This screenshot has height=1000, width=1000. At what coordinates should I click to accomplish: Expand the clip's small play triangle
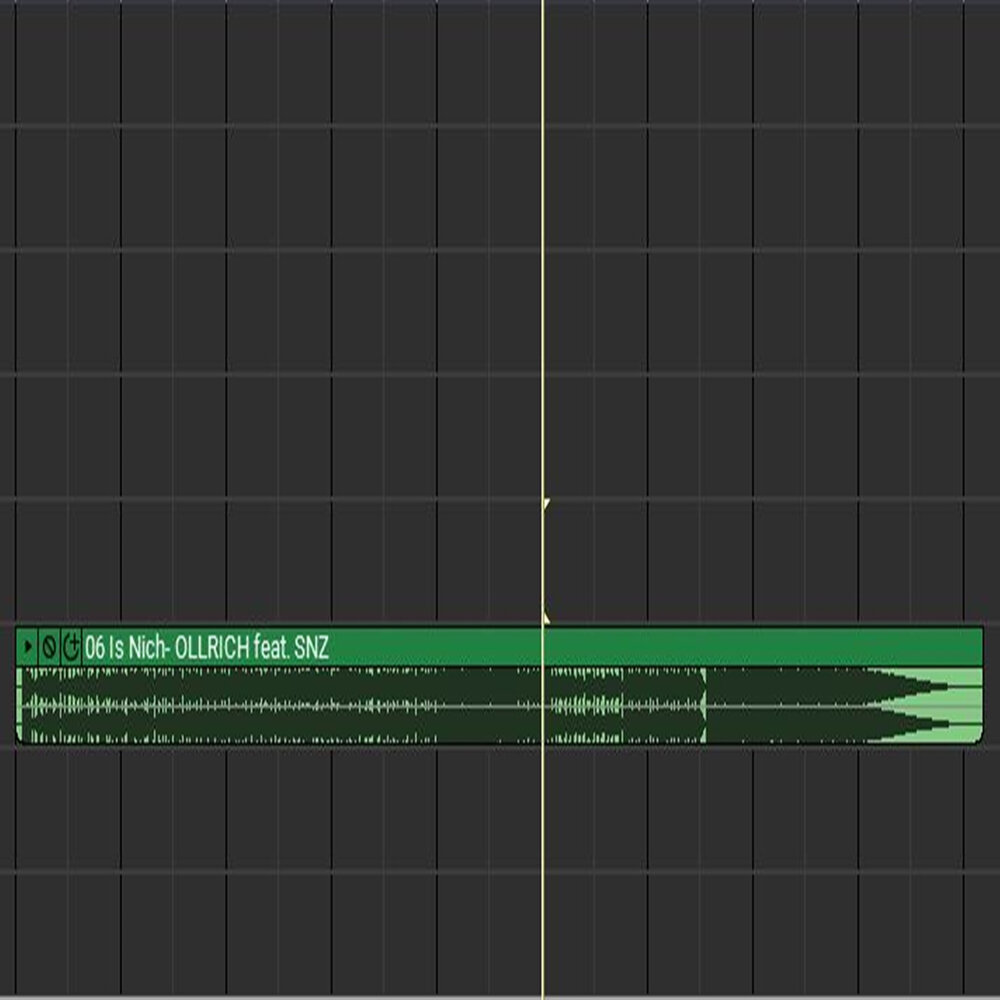coord(28,648)
